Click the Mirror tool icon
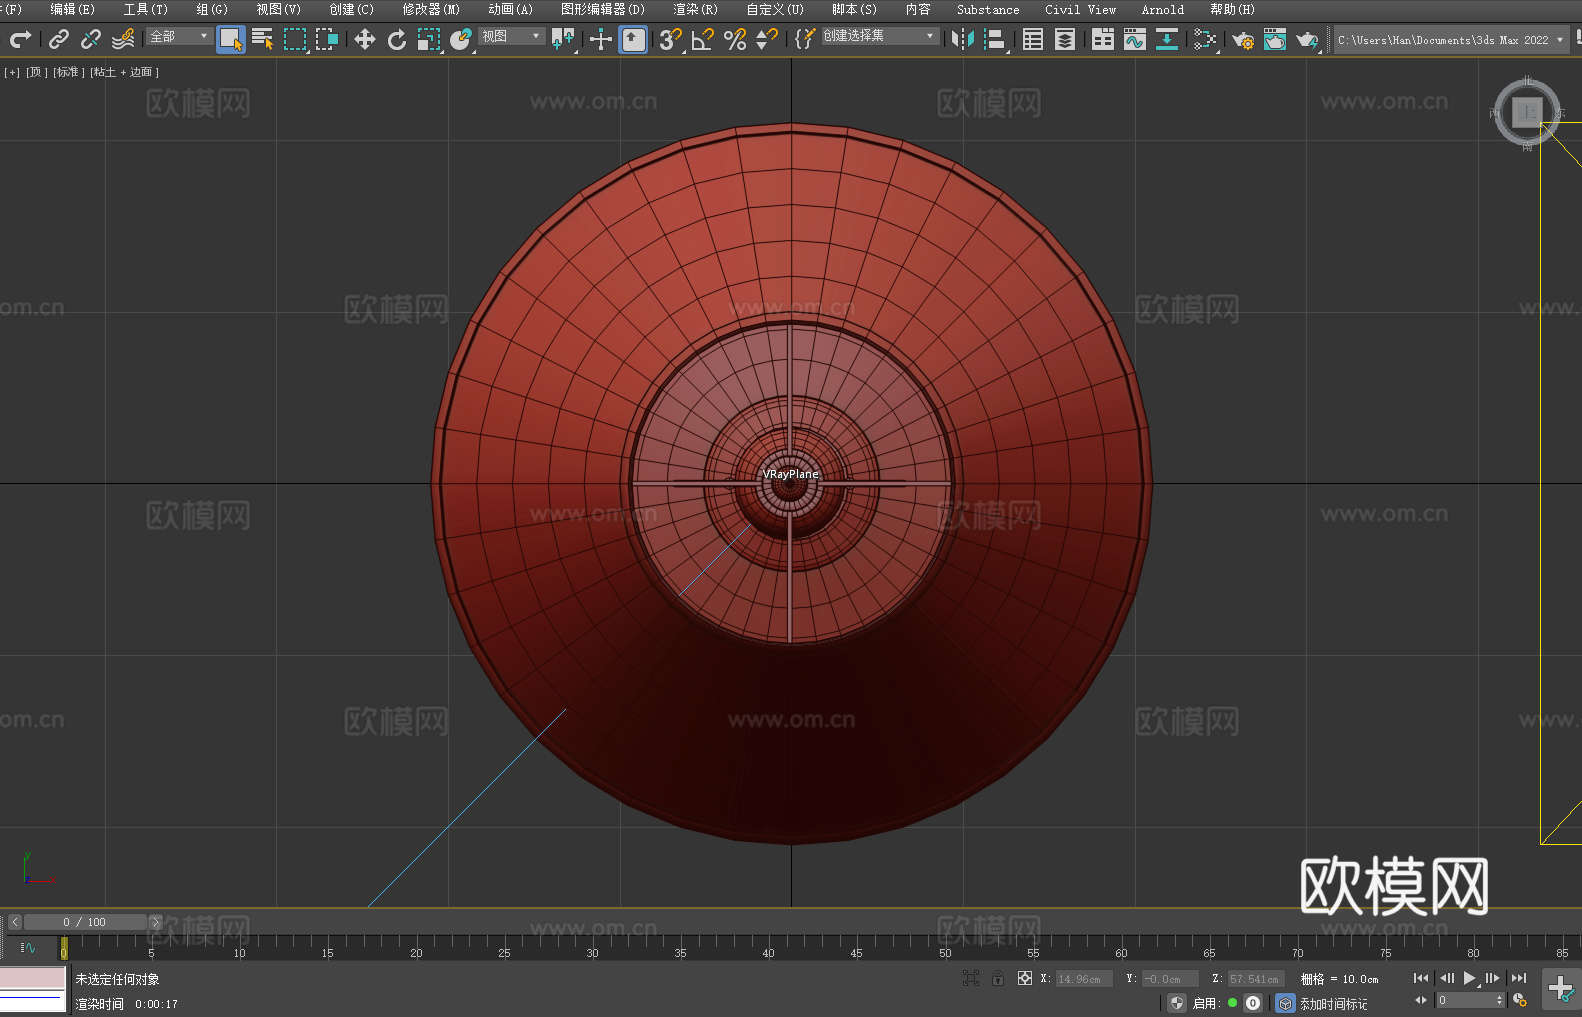The height and width of the screenshot is (1017, 1582). [962, 39]
